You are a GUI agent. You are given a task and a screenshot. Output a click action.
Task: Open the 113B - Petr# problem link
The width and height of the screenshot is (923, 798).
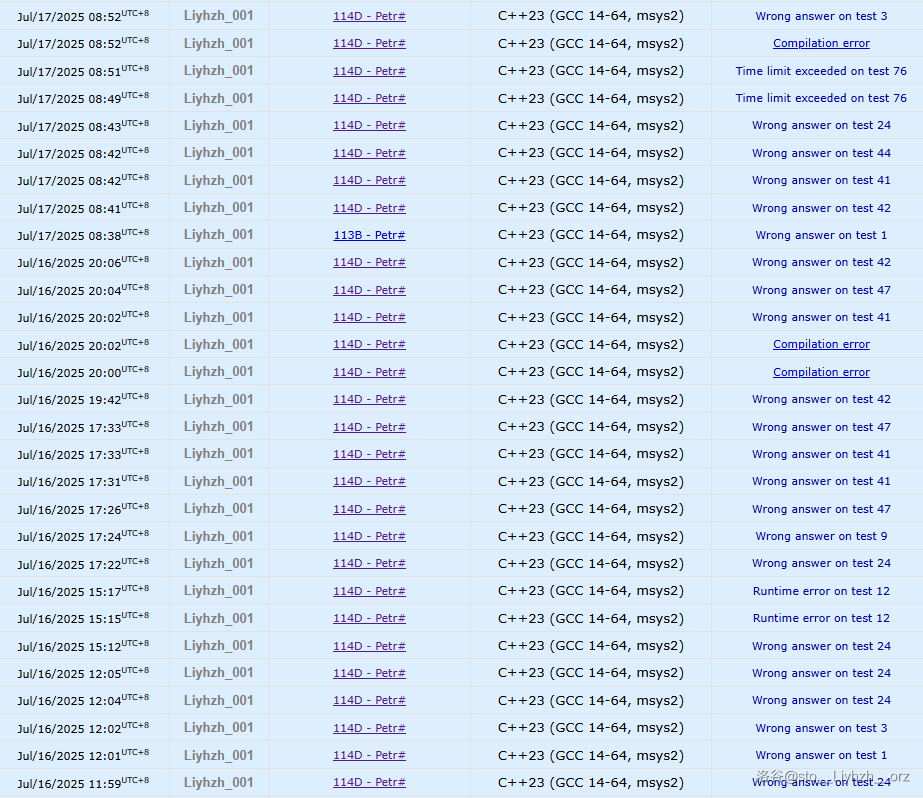369,235
